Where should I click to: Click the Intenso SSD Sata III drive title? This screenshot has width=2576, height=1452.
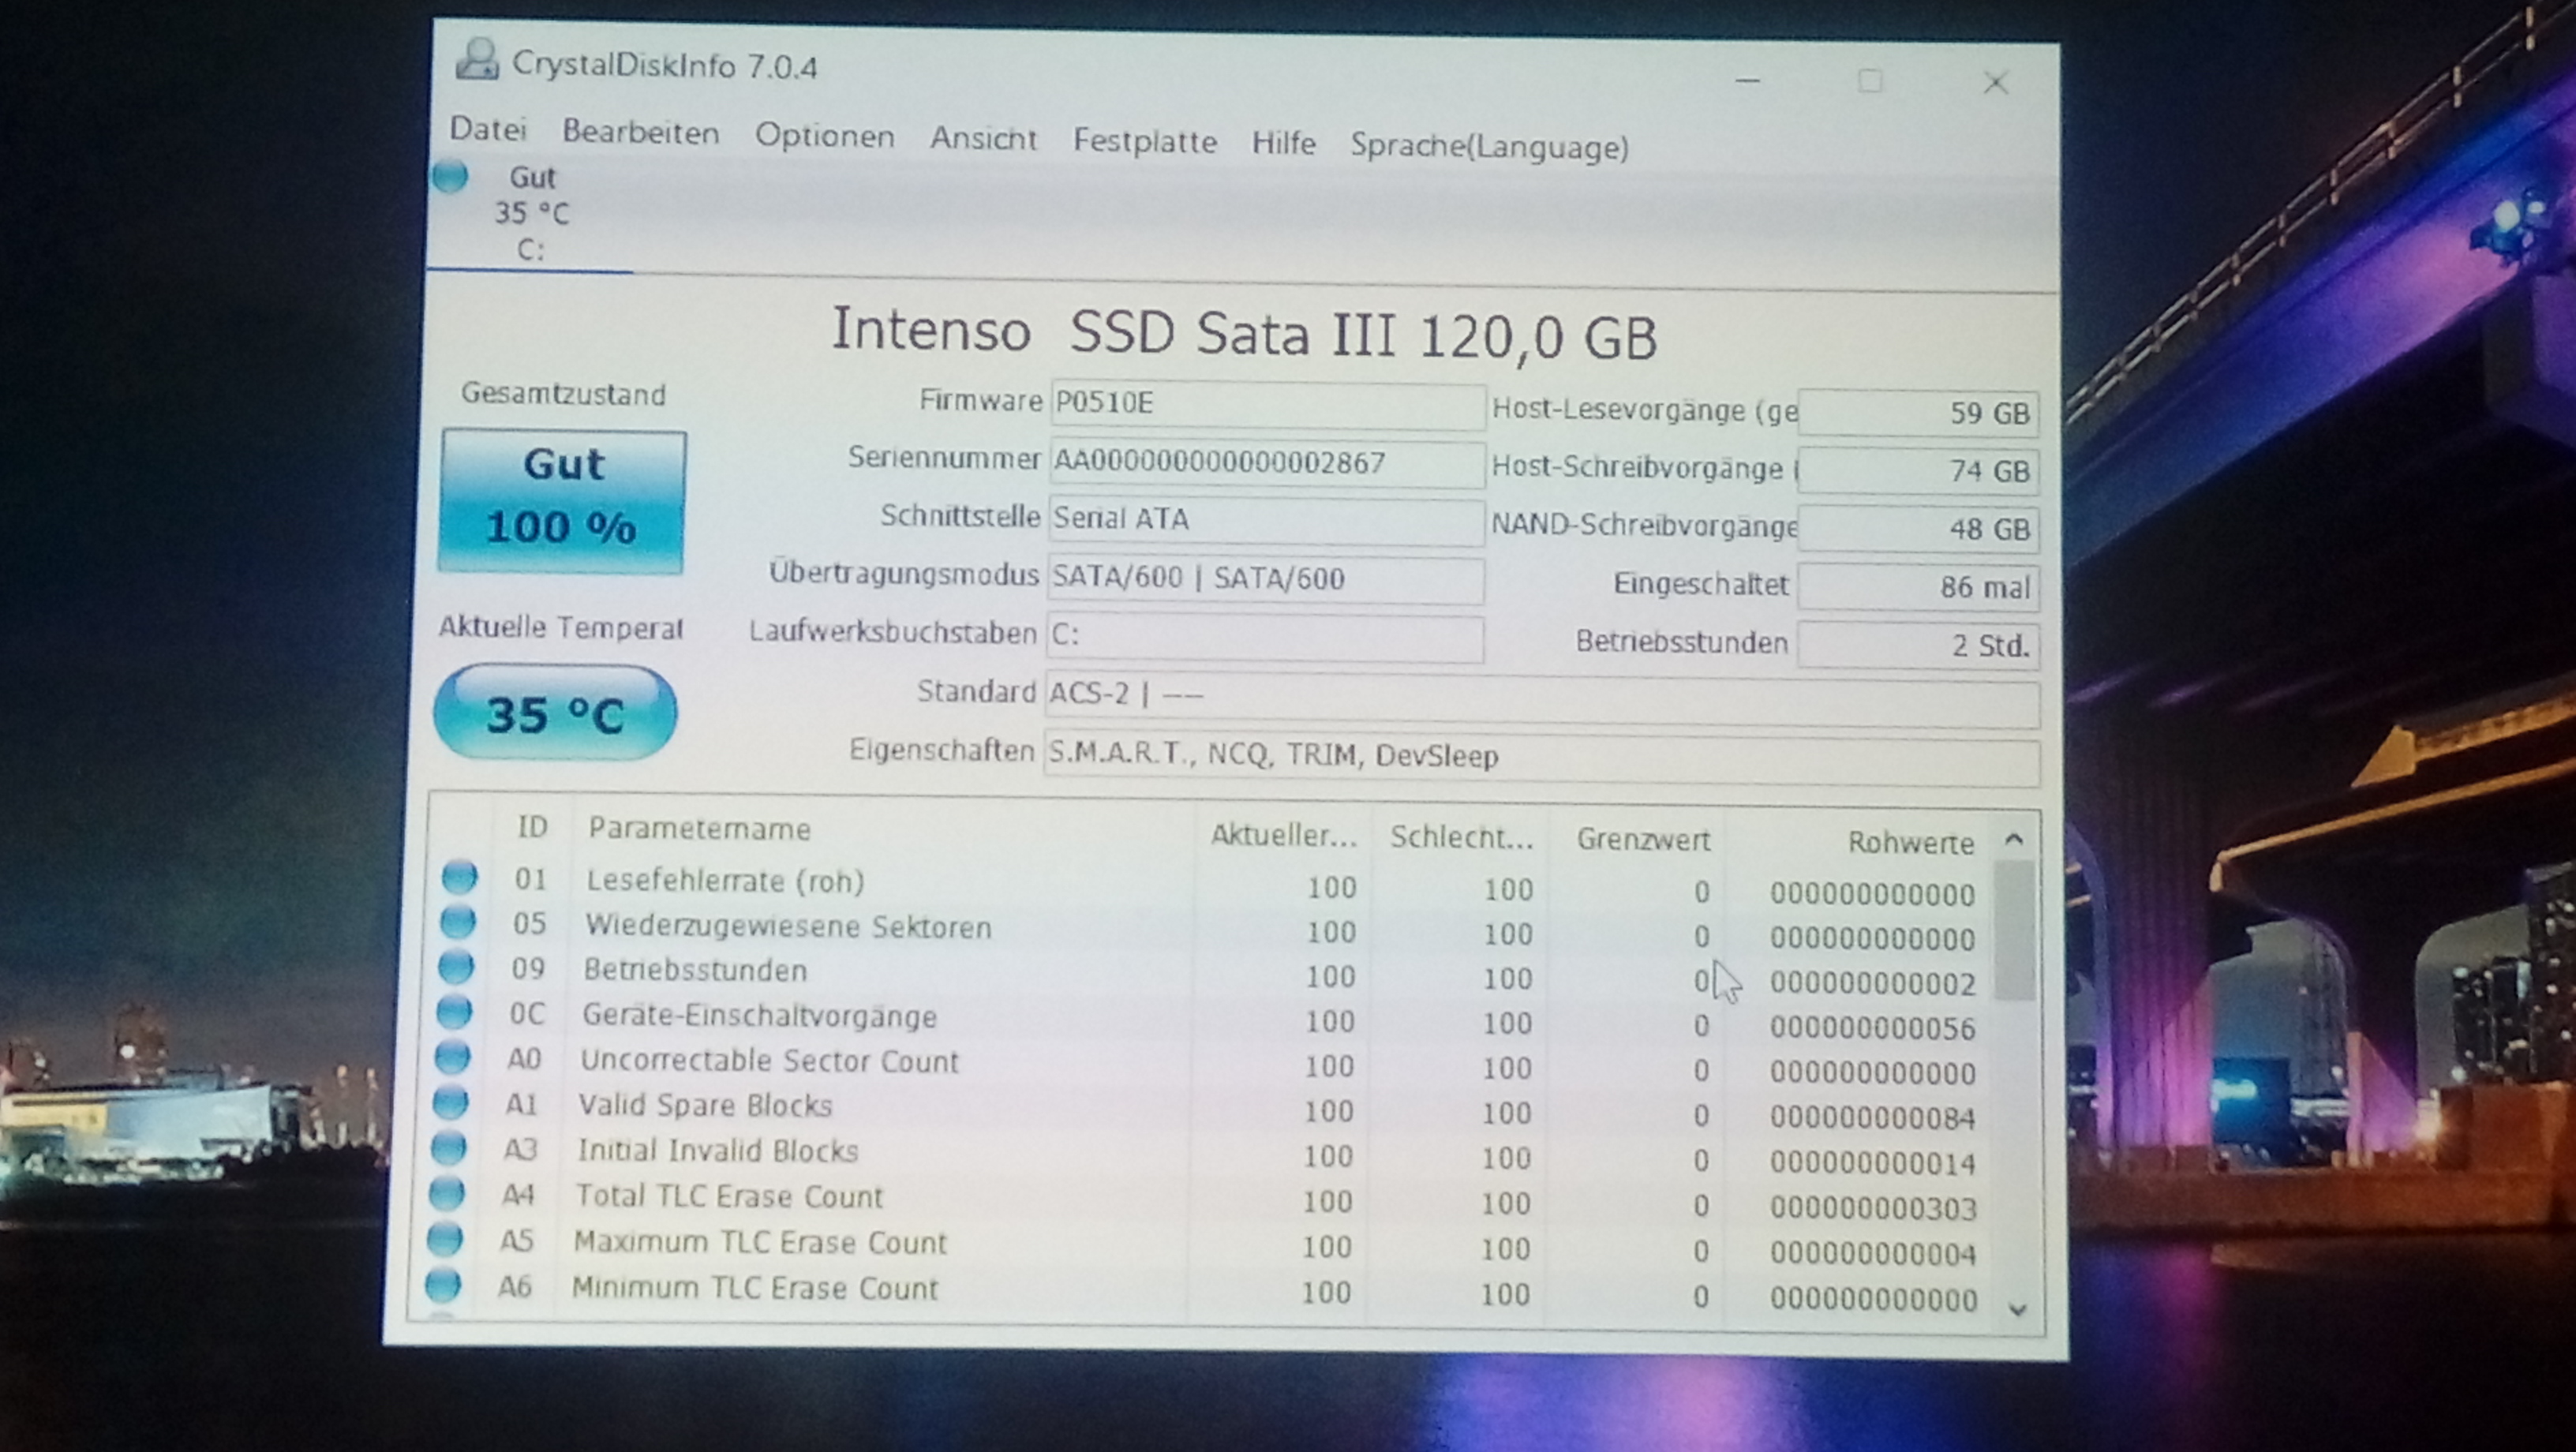pyautogui.click(x=1244, y=332)
